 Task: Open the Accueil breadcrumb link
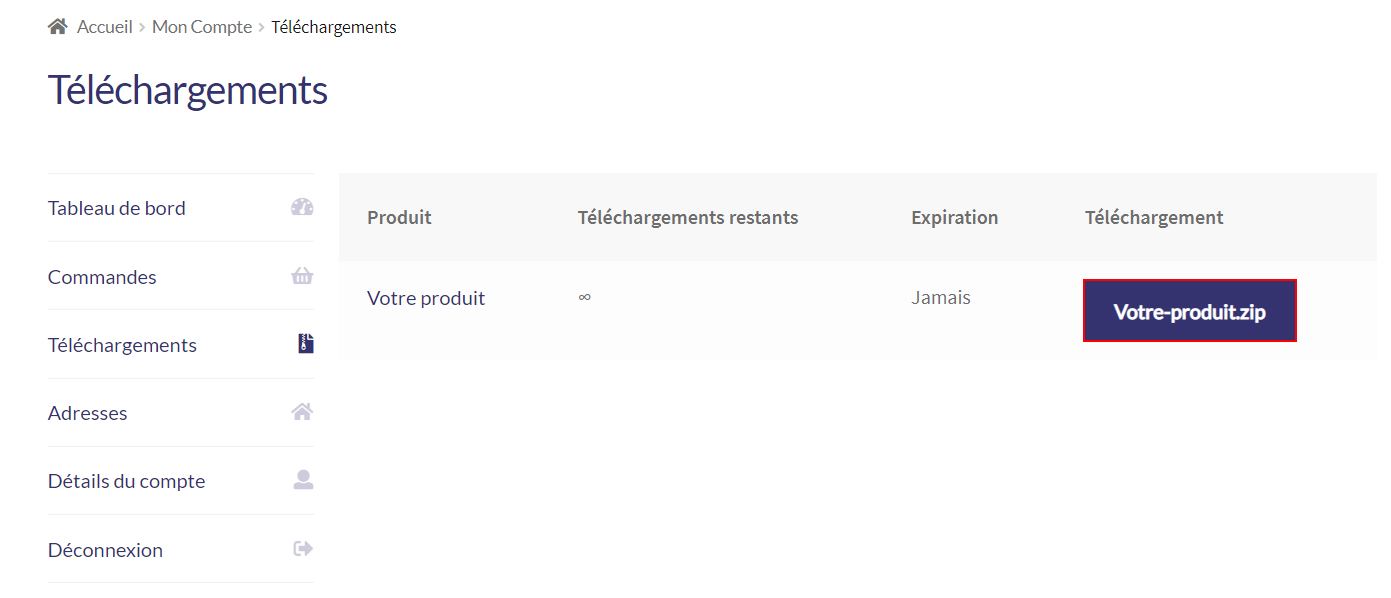(105, 27)
